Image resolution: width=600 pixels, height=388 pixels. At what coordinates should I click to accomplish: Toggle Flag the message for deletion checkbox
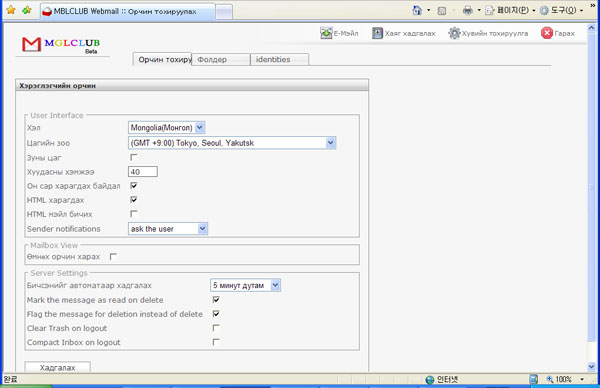[x=216, y=313]
